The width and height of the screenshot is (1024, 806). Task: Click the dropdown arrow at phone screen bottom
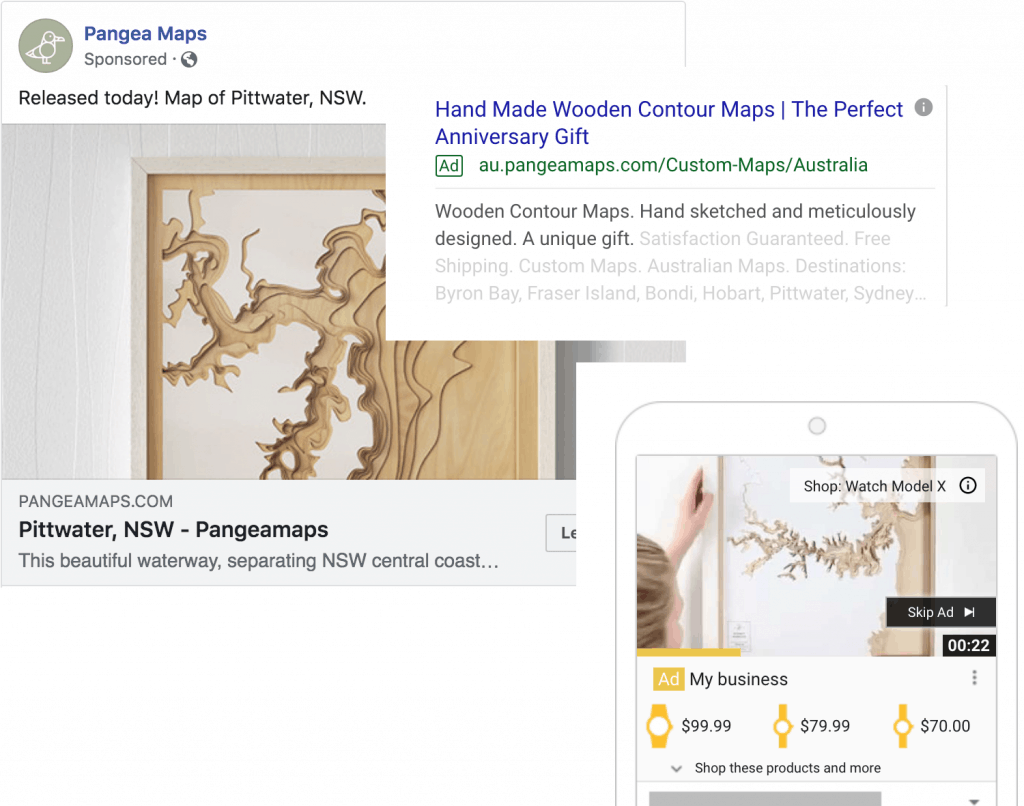pos(974,801)
